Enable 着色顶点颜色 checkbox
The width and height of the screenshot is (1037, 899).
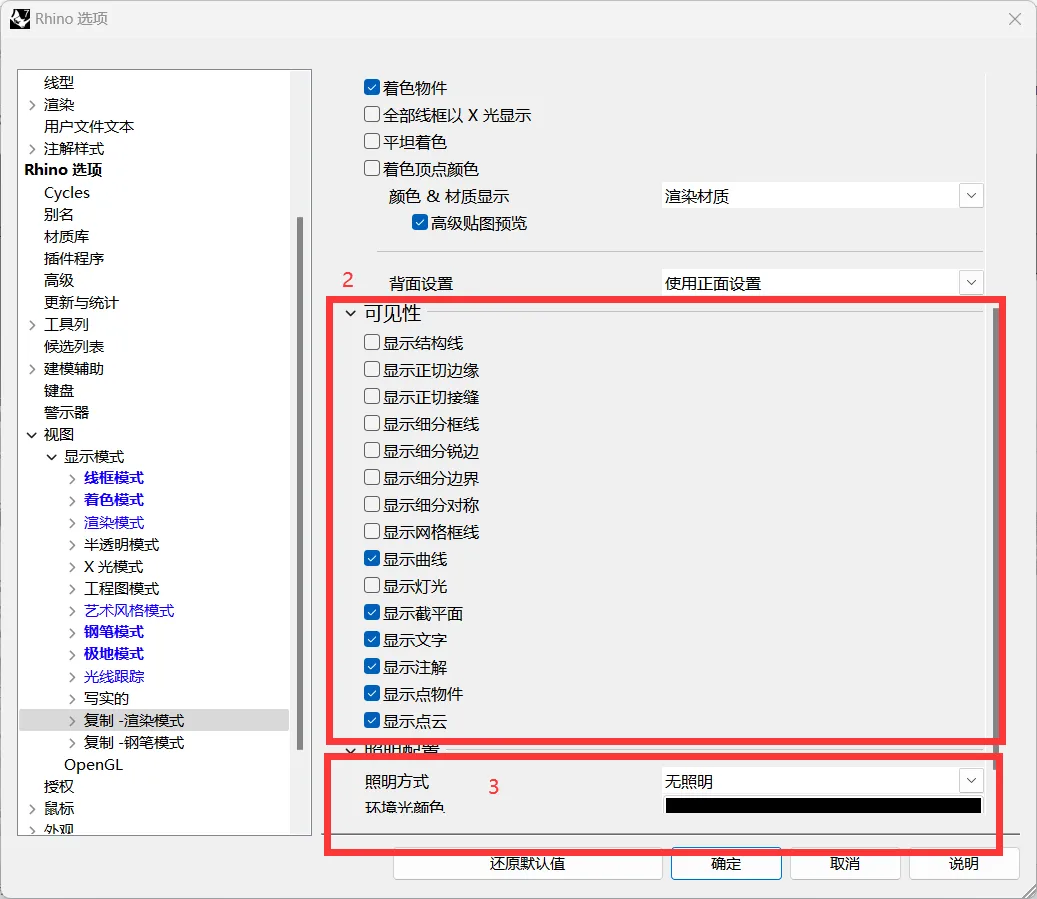tap(372, 169)
